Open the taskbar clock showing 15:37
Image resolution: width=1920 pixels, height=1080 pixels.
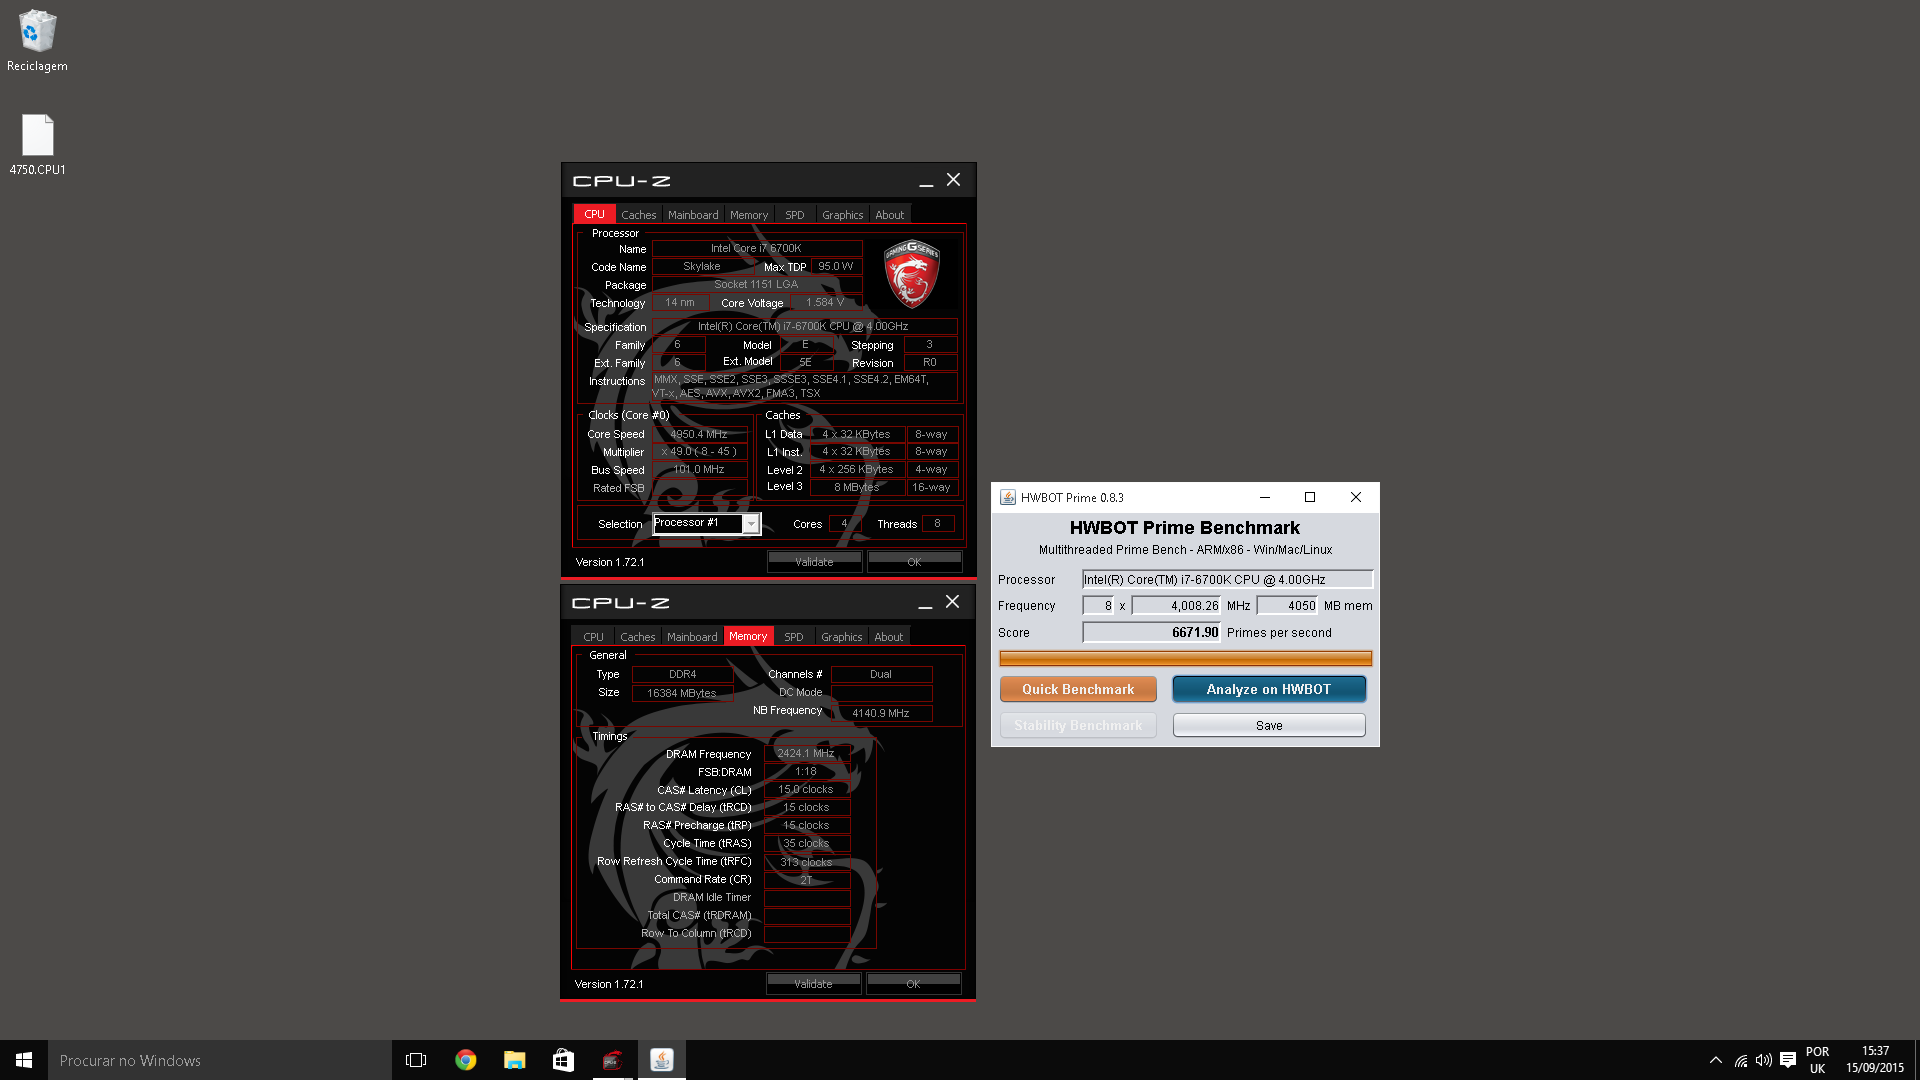(1875, 1060)
